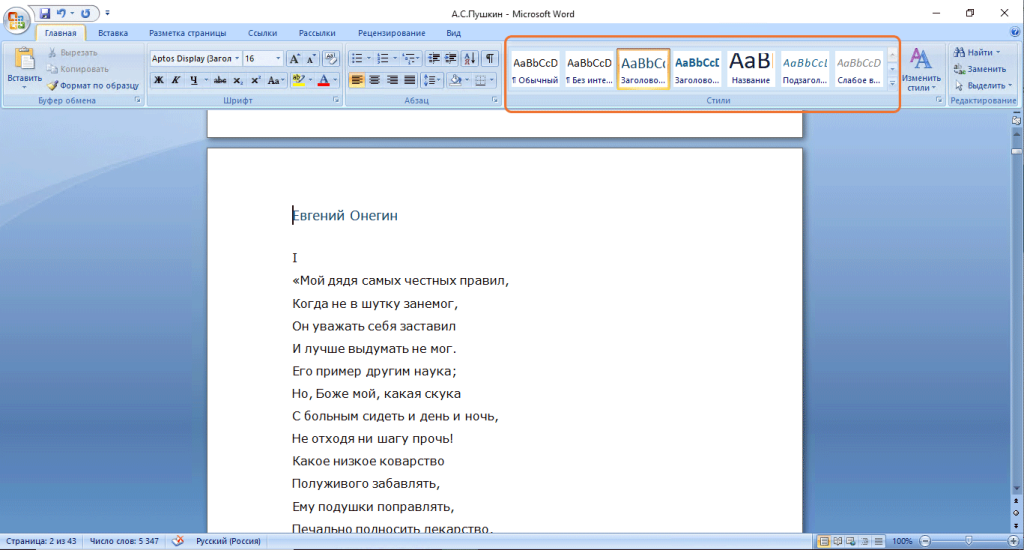Expand the font color arrow
Image resolution: width=1024 pixels, height=550 pixels.
pos(335,80)
